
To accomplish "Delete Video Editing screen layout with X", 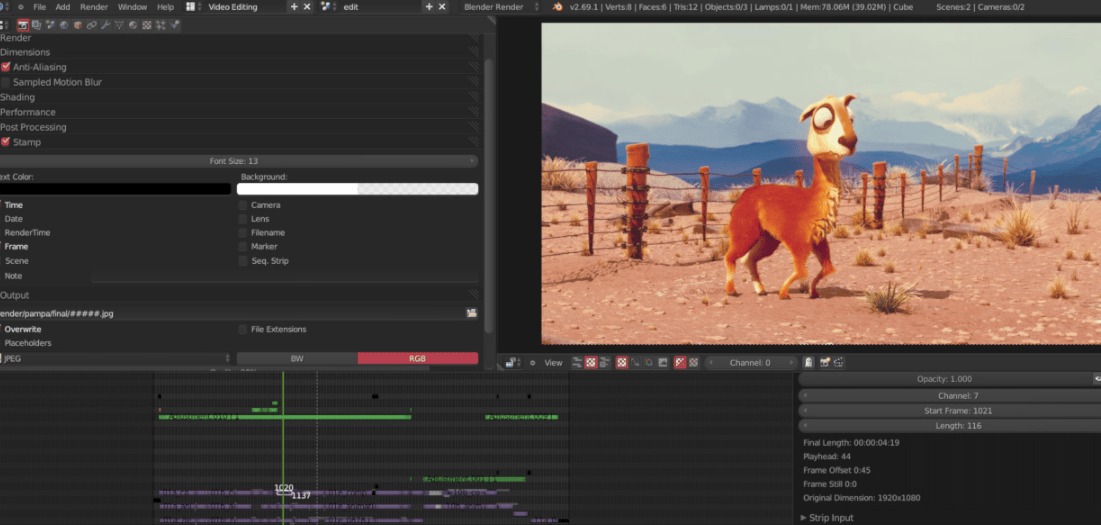I will coord(307,6).
